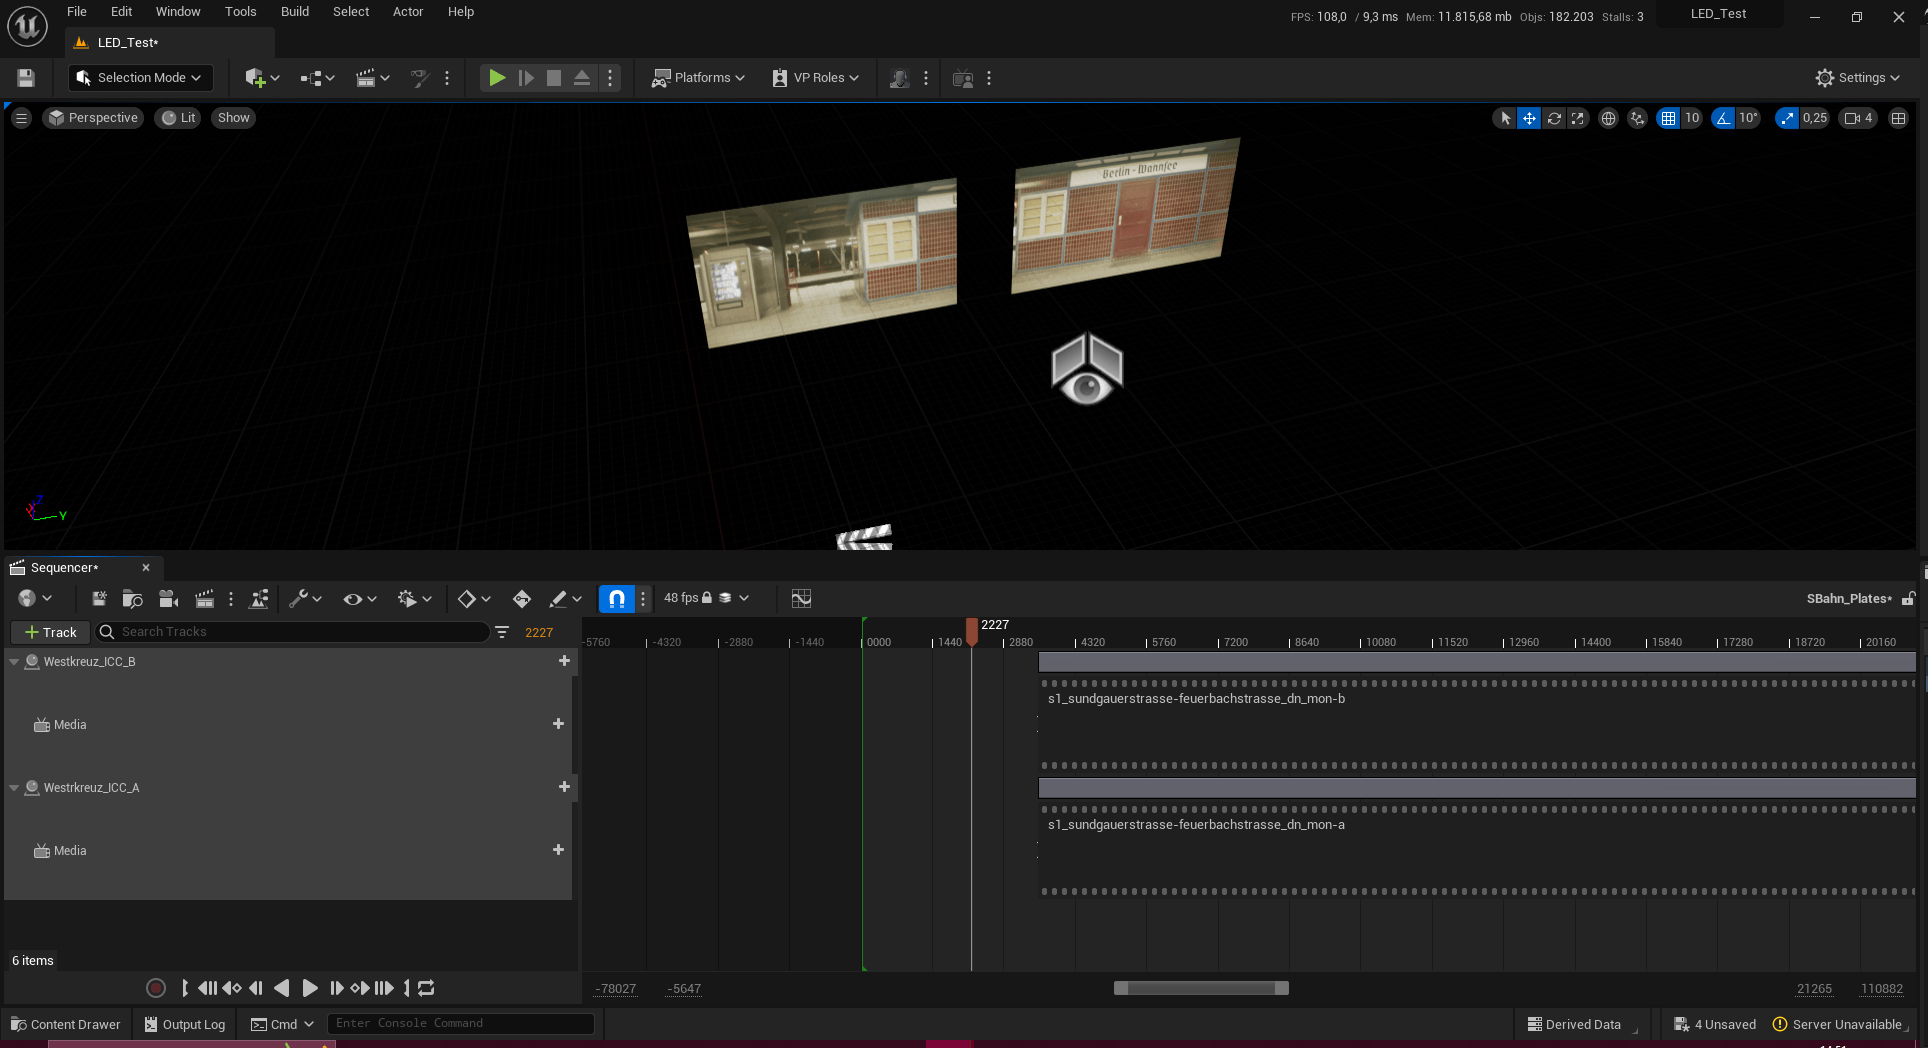Click the timeline horizontal scrollbar thumb
Screen dimensions: 1928x1048
tap(1201, 988)
